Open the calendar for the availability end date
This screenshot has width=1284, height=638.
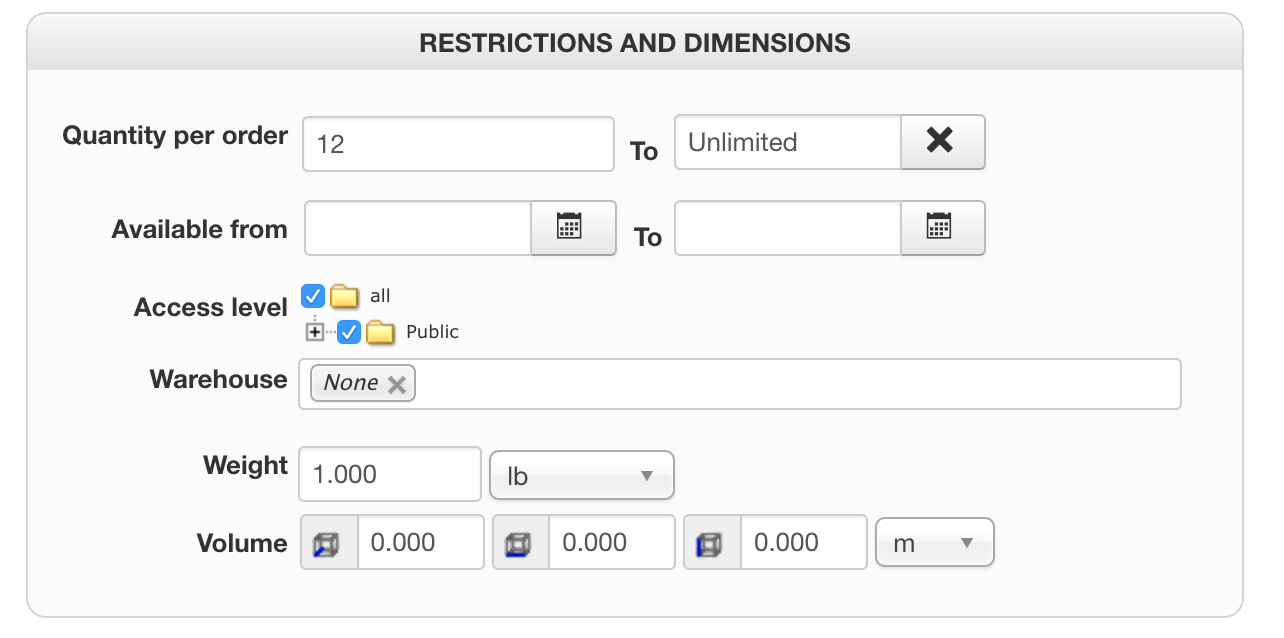[x=942, y=228]
